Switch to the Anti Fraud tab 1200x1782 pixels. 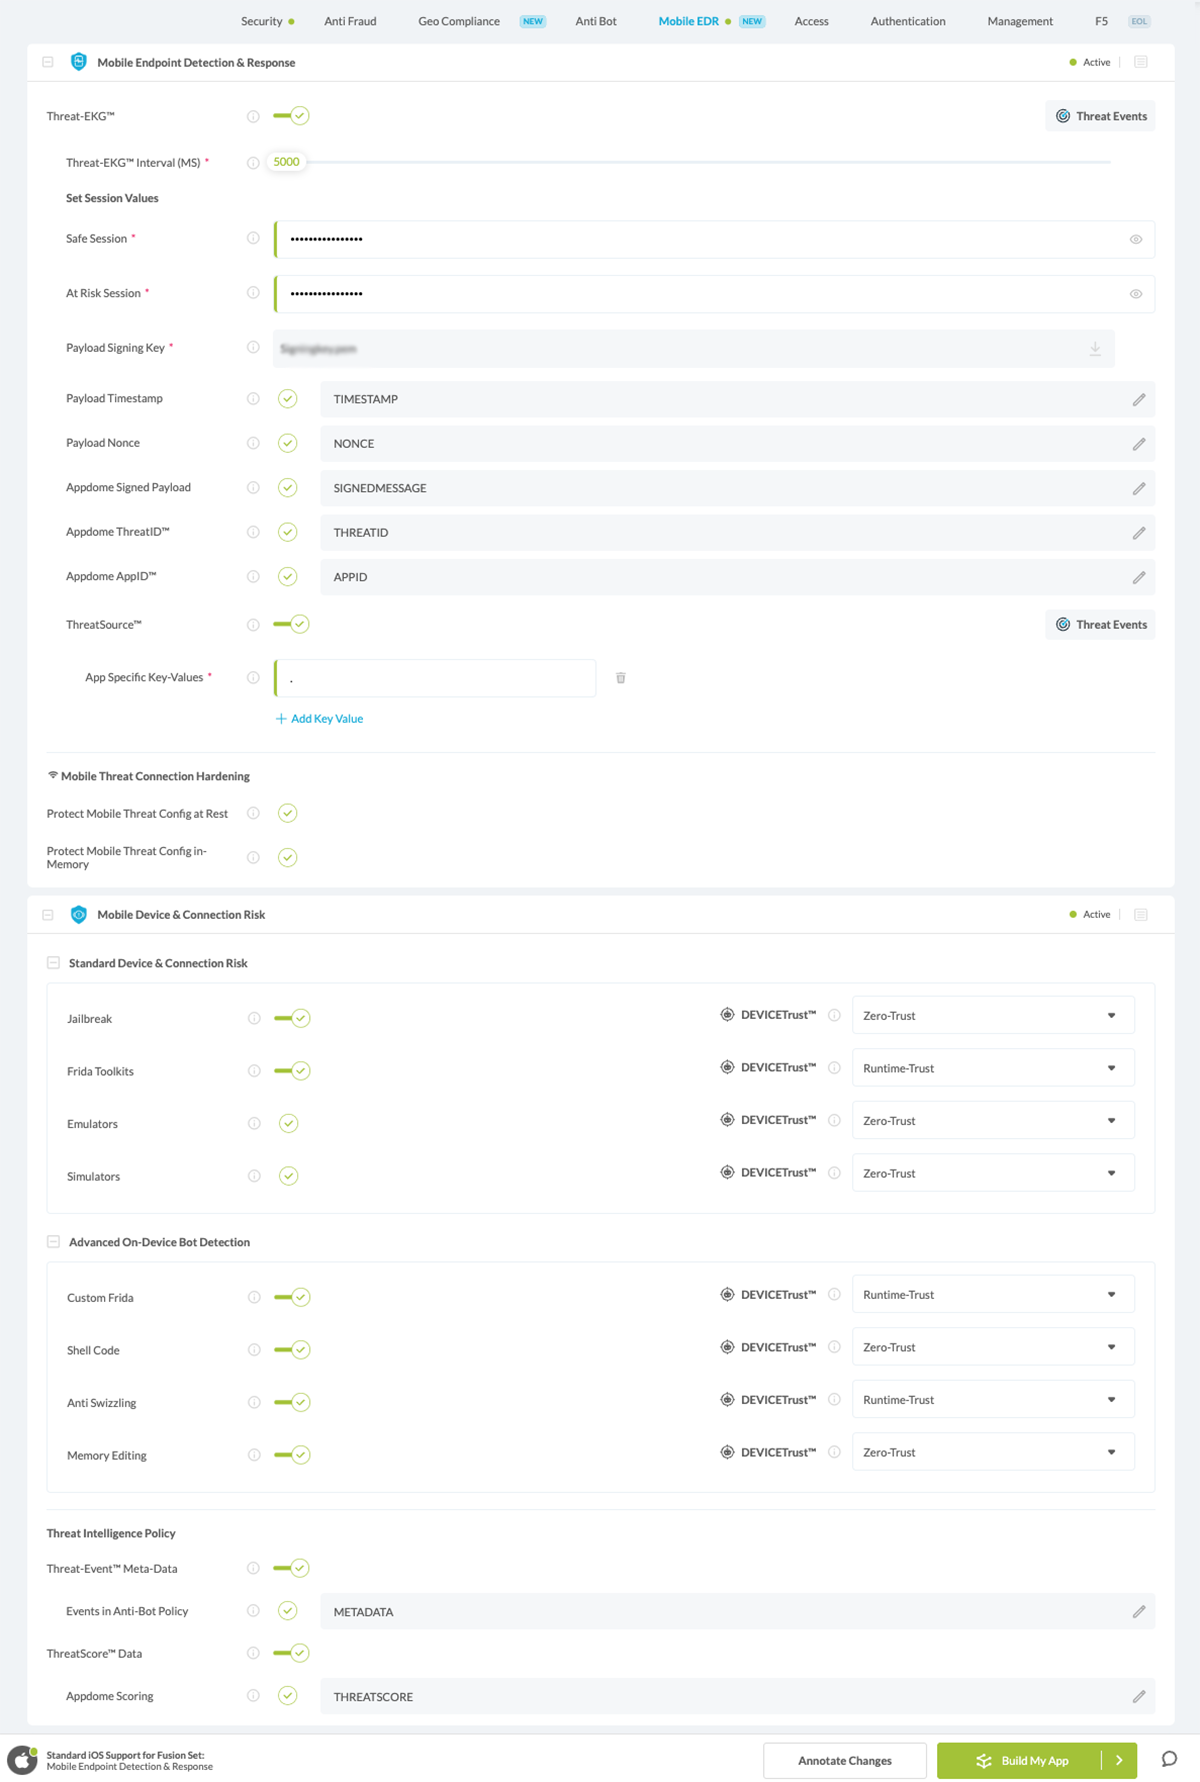tap(350, 21)
